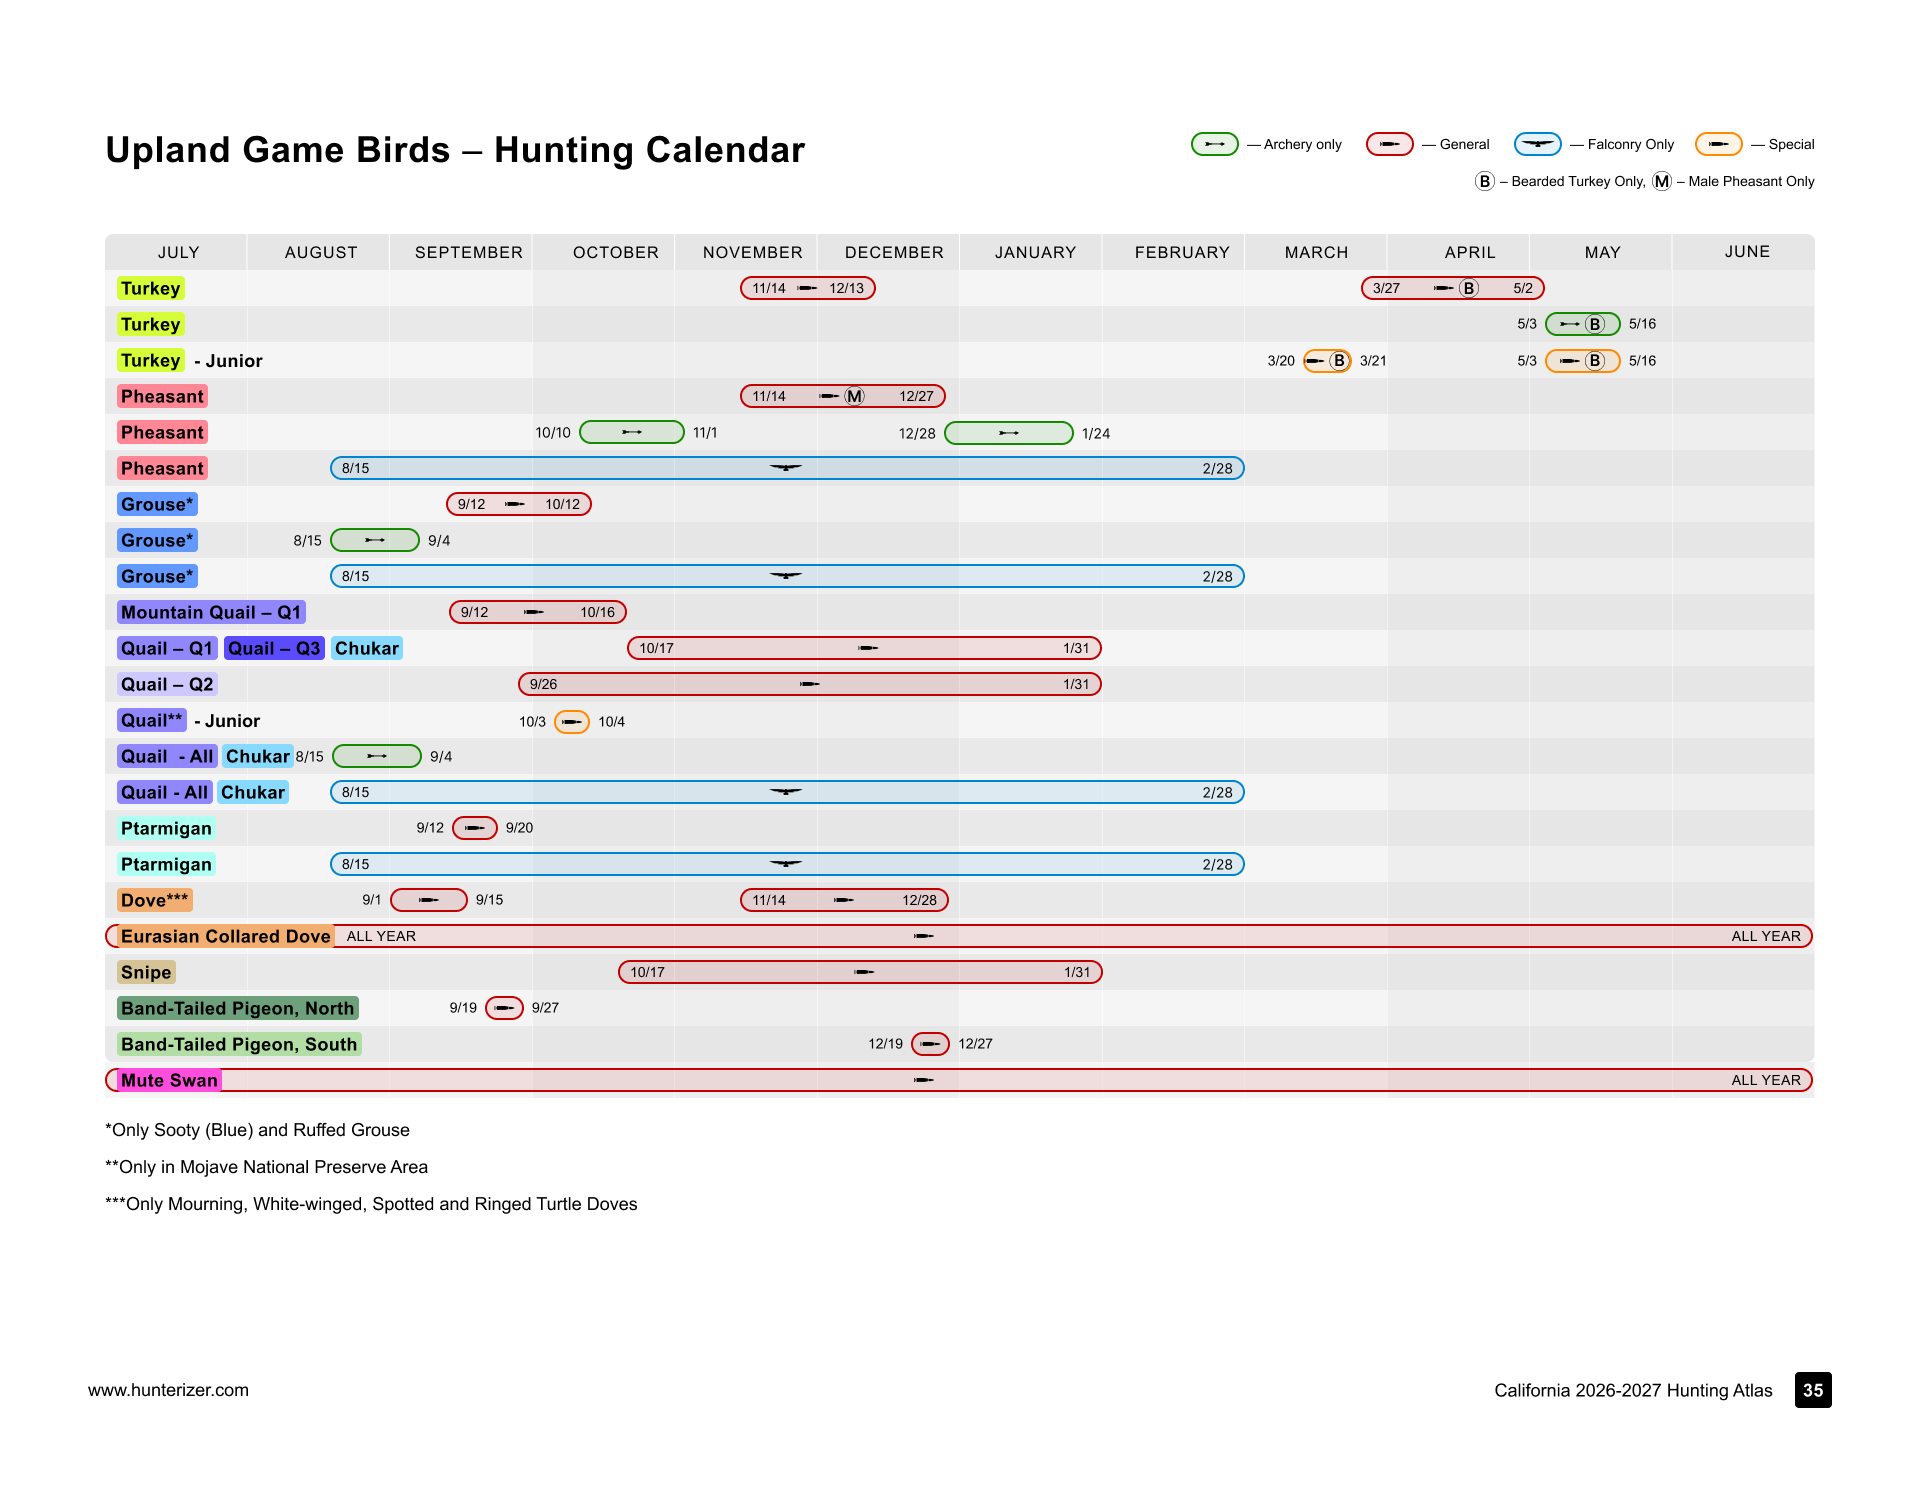This screenshot has width=1920, height=1486.
Task: Click the Mute Swan label
Action: [169, 1080]
